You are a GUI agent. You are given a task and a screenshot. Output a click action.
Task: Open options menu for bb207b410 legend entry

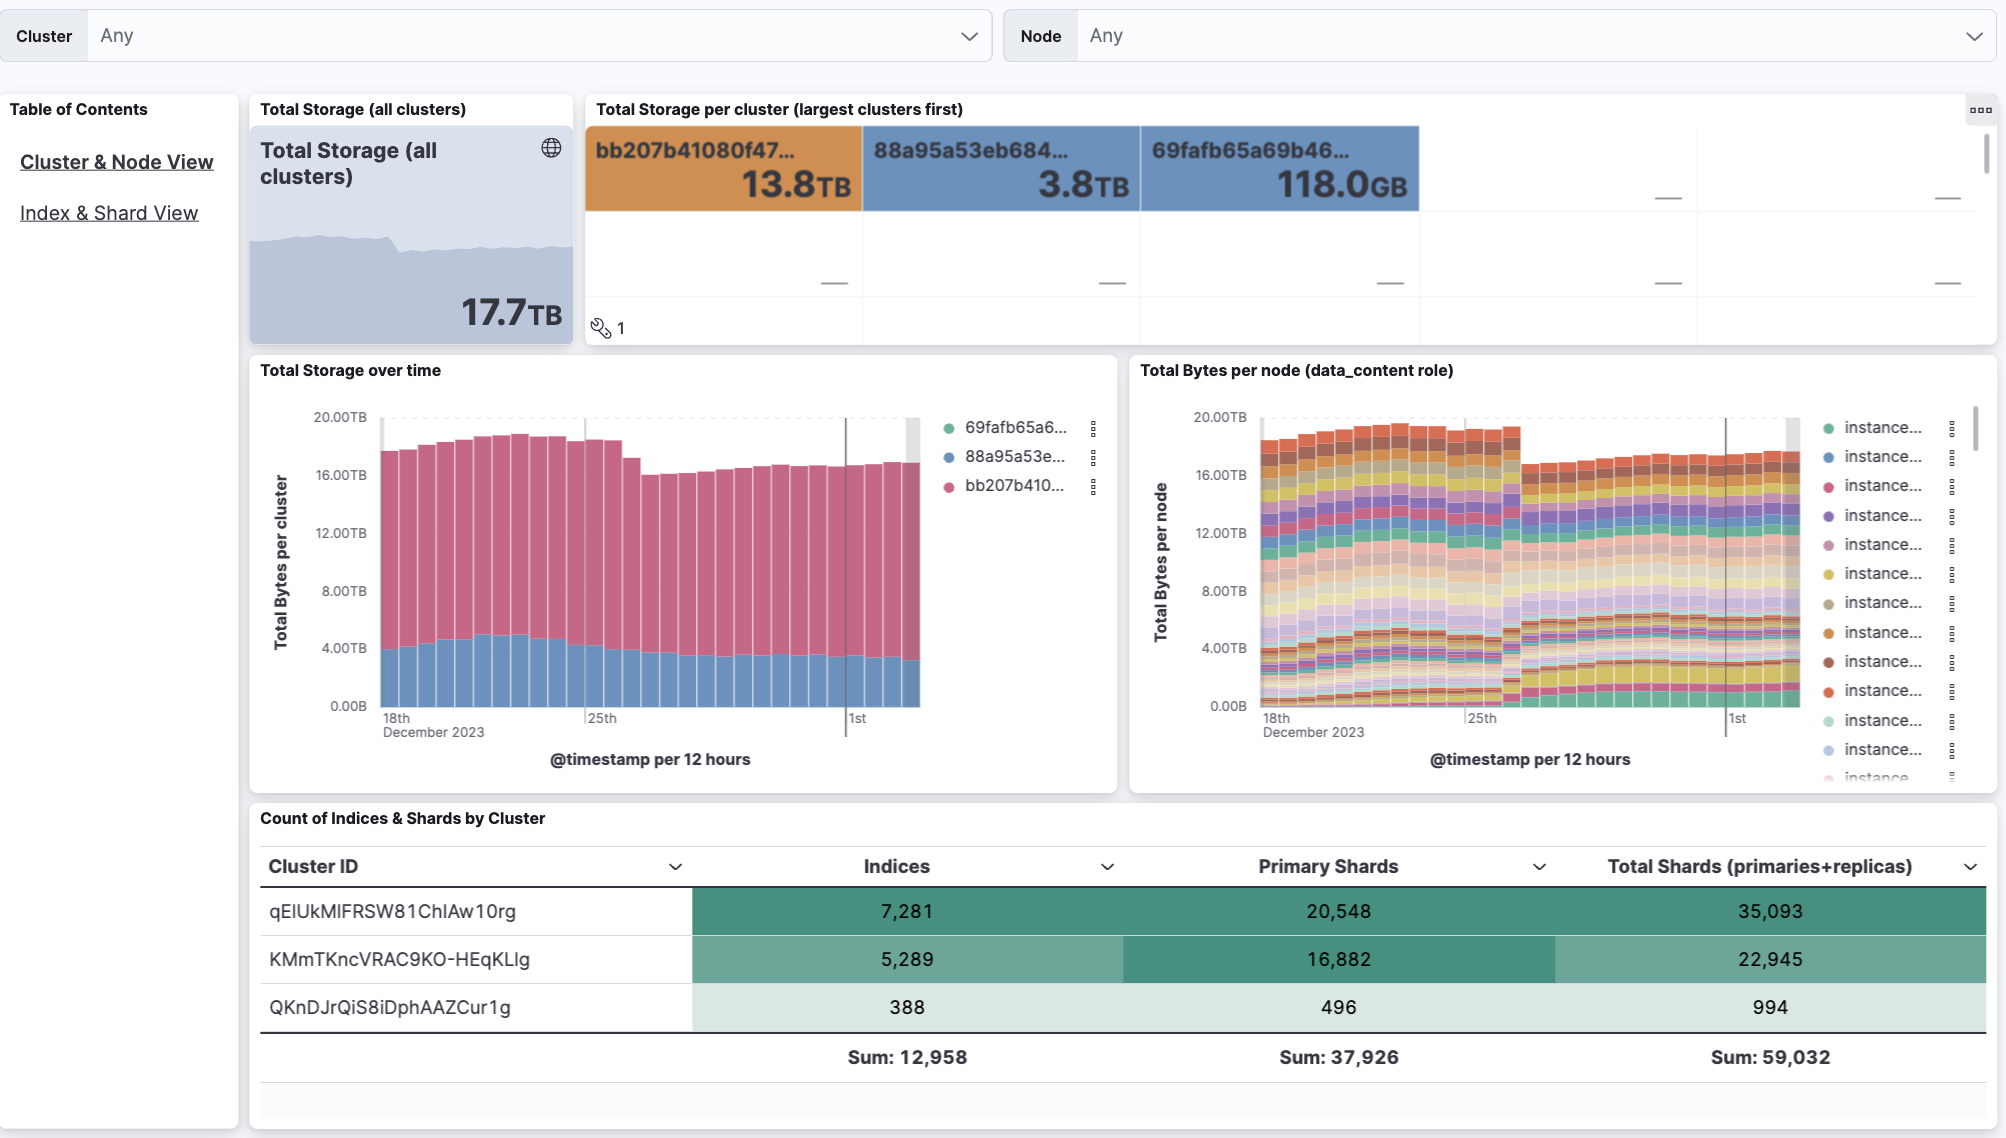click(x=1093, y=487)
